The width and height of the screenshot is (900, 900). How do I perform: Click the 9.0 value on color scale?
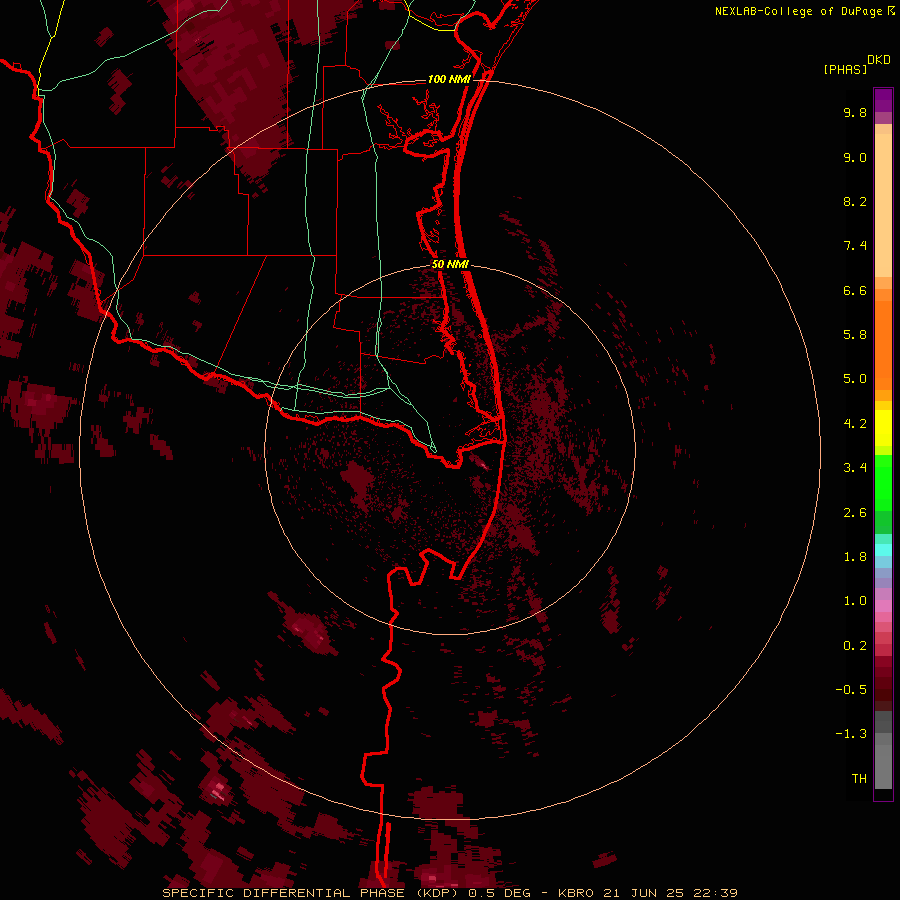coord(855,157)
